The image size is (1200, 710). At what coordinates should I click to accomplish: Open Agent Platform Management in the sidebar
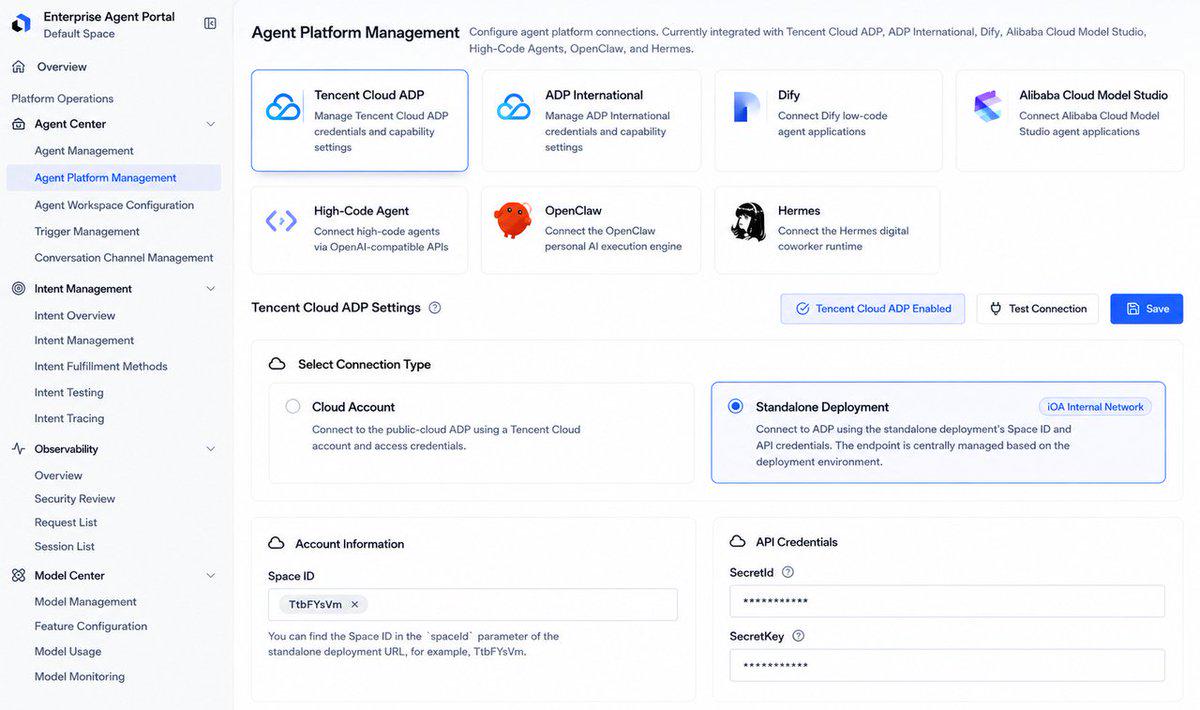113,178
